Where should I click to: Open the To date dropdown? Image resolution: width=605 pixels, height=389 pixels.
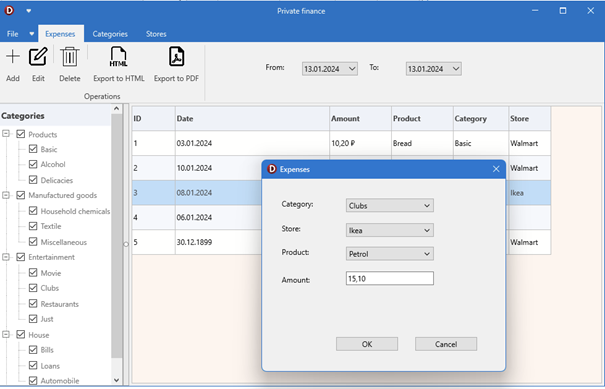pyautogui.click(x=456, y=69)
